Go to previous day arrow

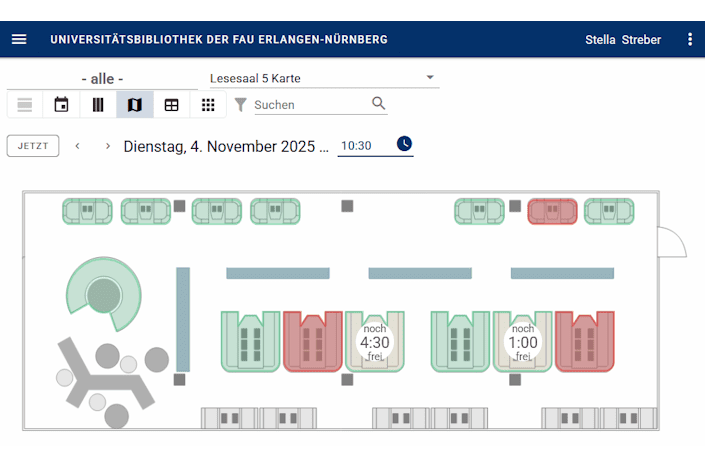click(x=78, y=146)
